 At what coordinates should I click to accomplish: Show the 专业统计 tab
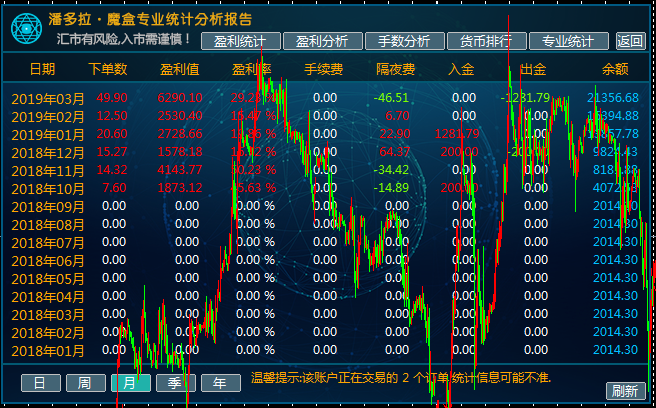click(569, 41)
